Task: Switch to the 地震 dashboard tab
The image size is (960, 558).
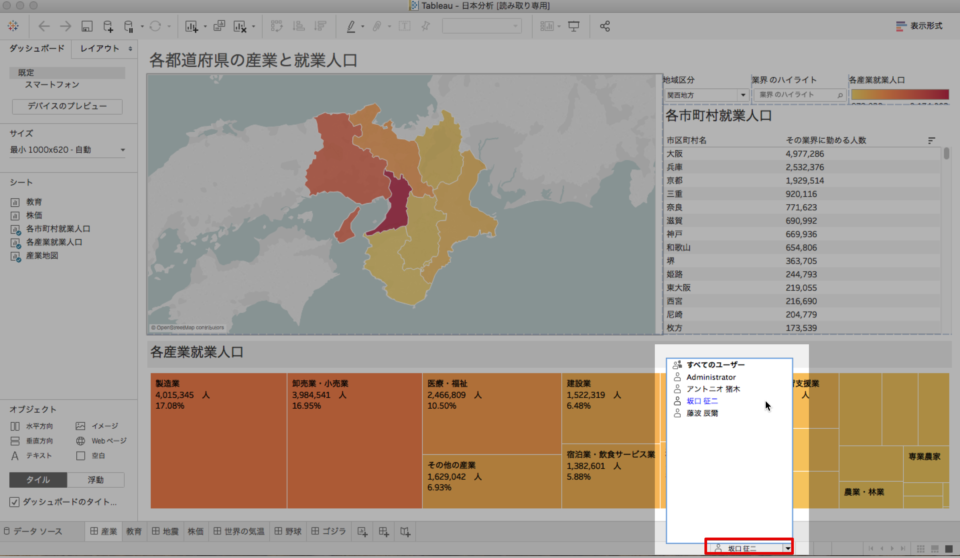Action: (165, 531)
